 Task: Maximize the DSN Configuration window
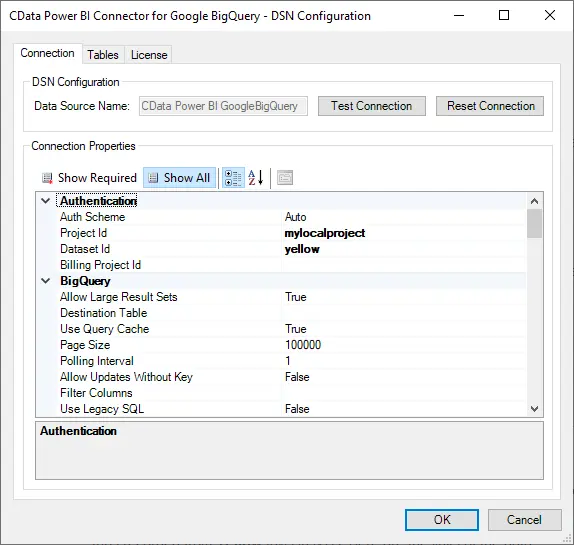504,15
